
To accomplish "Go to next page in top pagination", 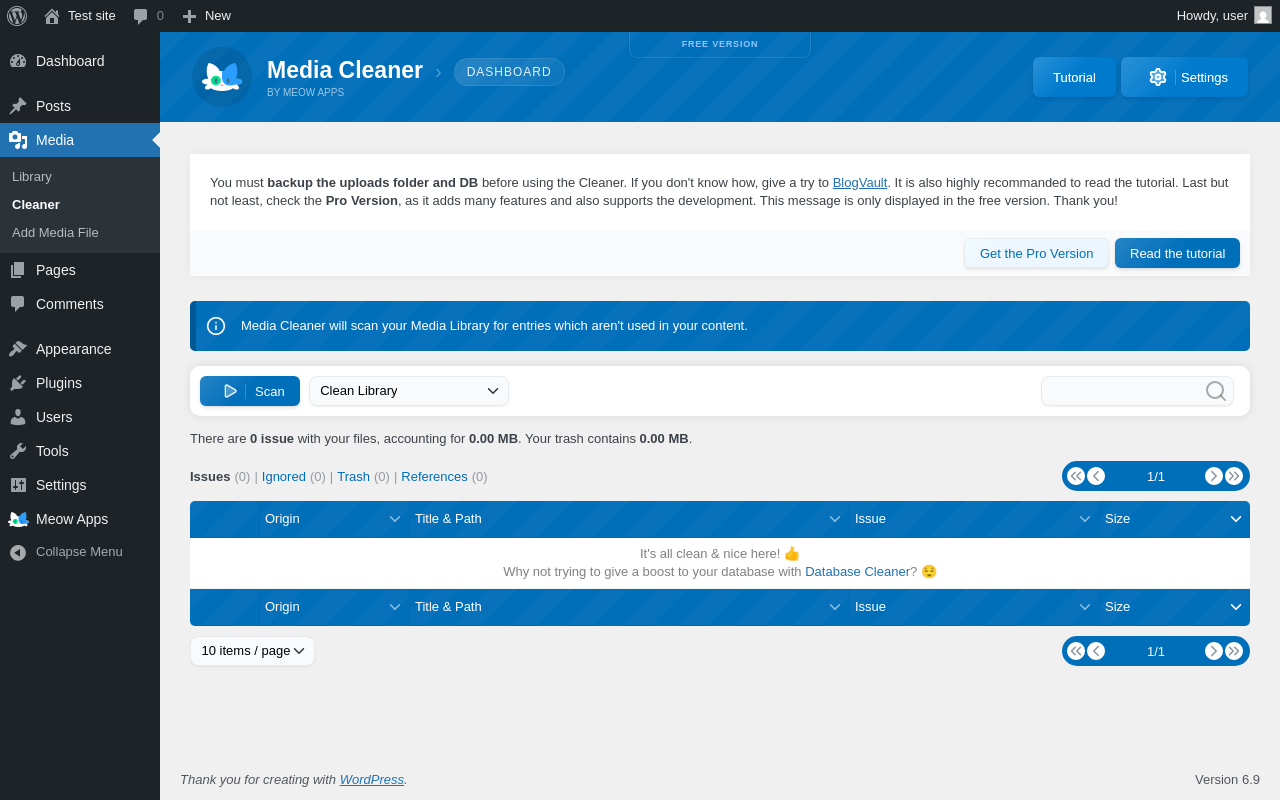I will coord(1214,476).
